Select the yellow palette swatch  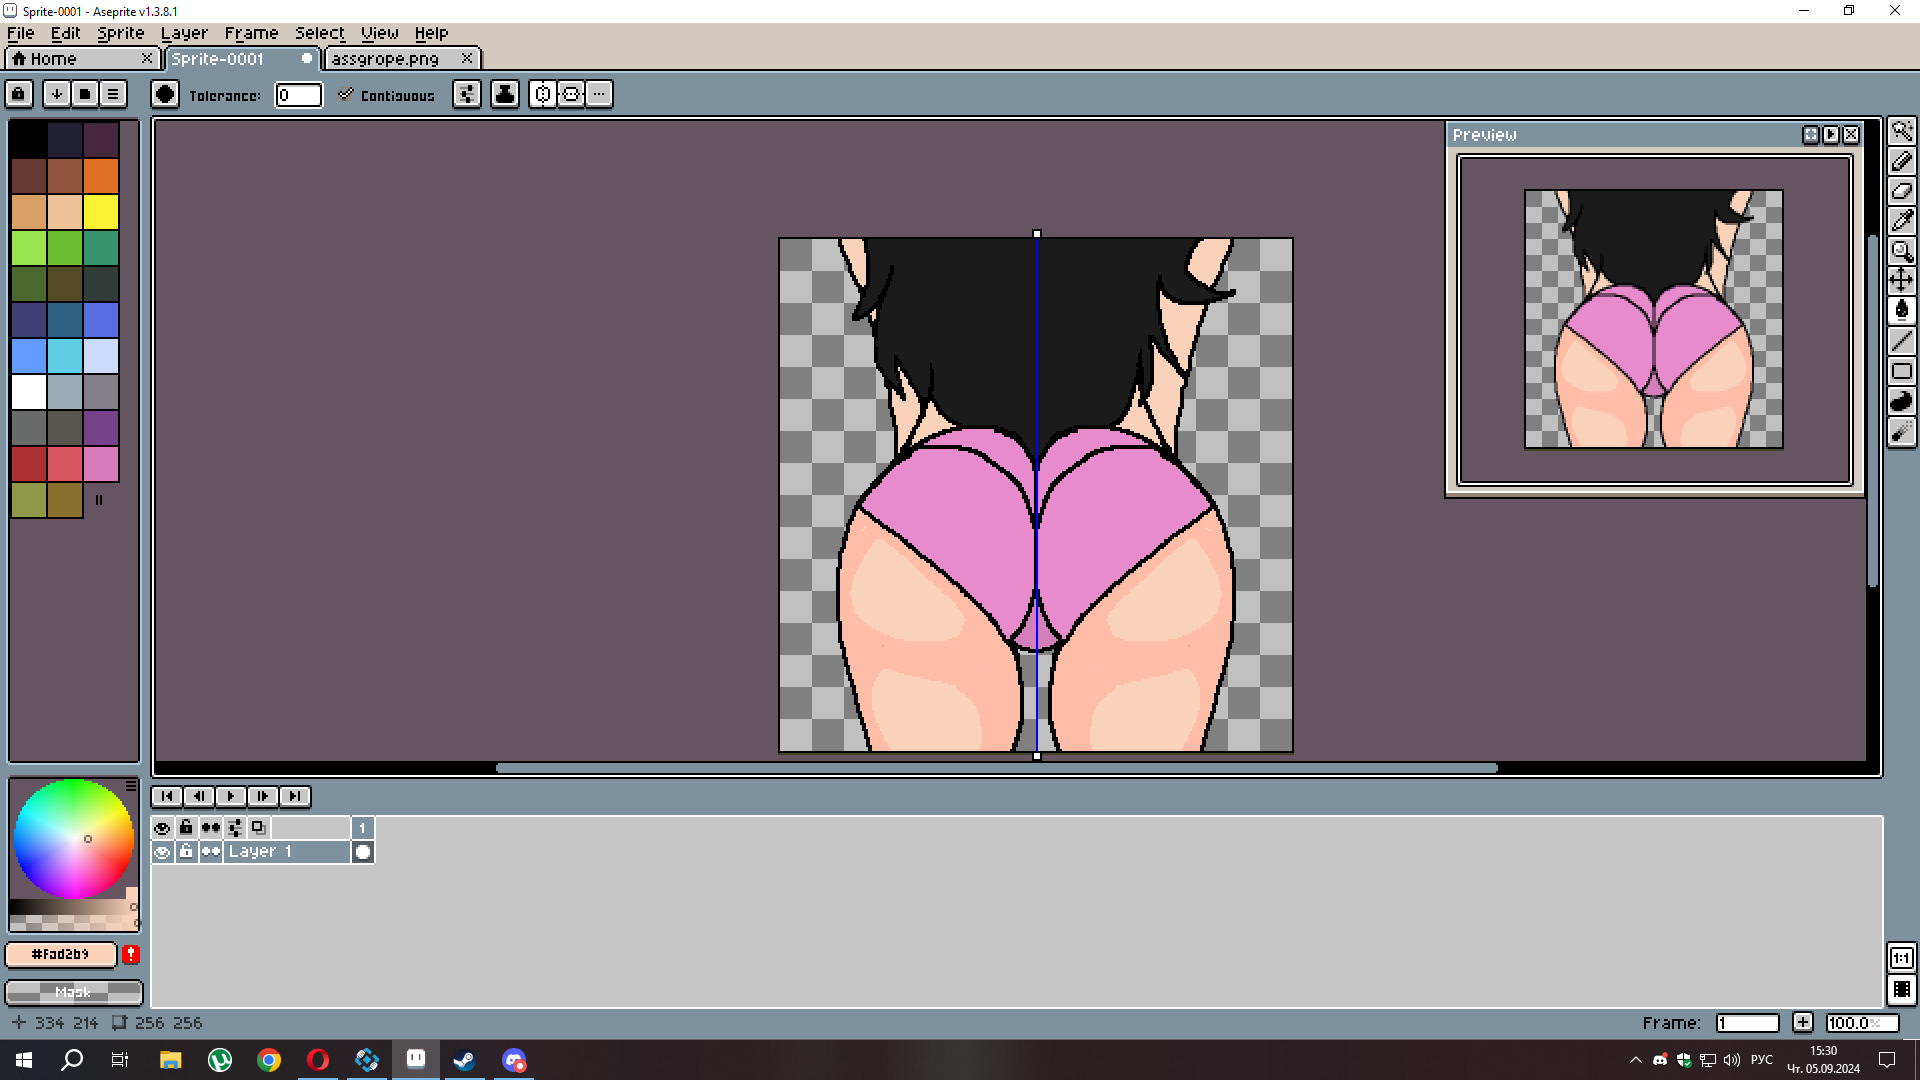101,212
